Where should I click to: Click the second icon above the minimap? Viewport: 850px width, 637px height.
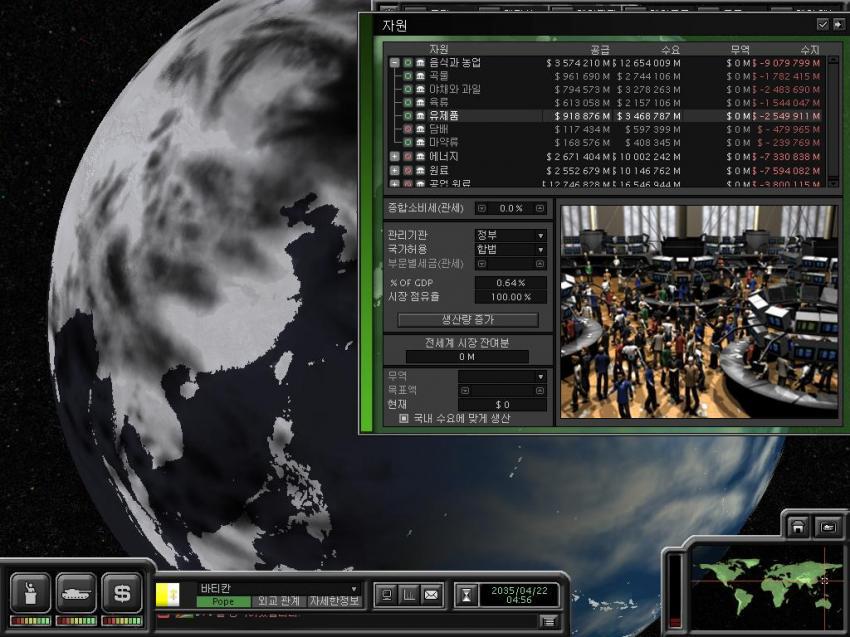[828, 526]
